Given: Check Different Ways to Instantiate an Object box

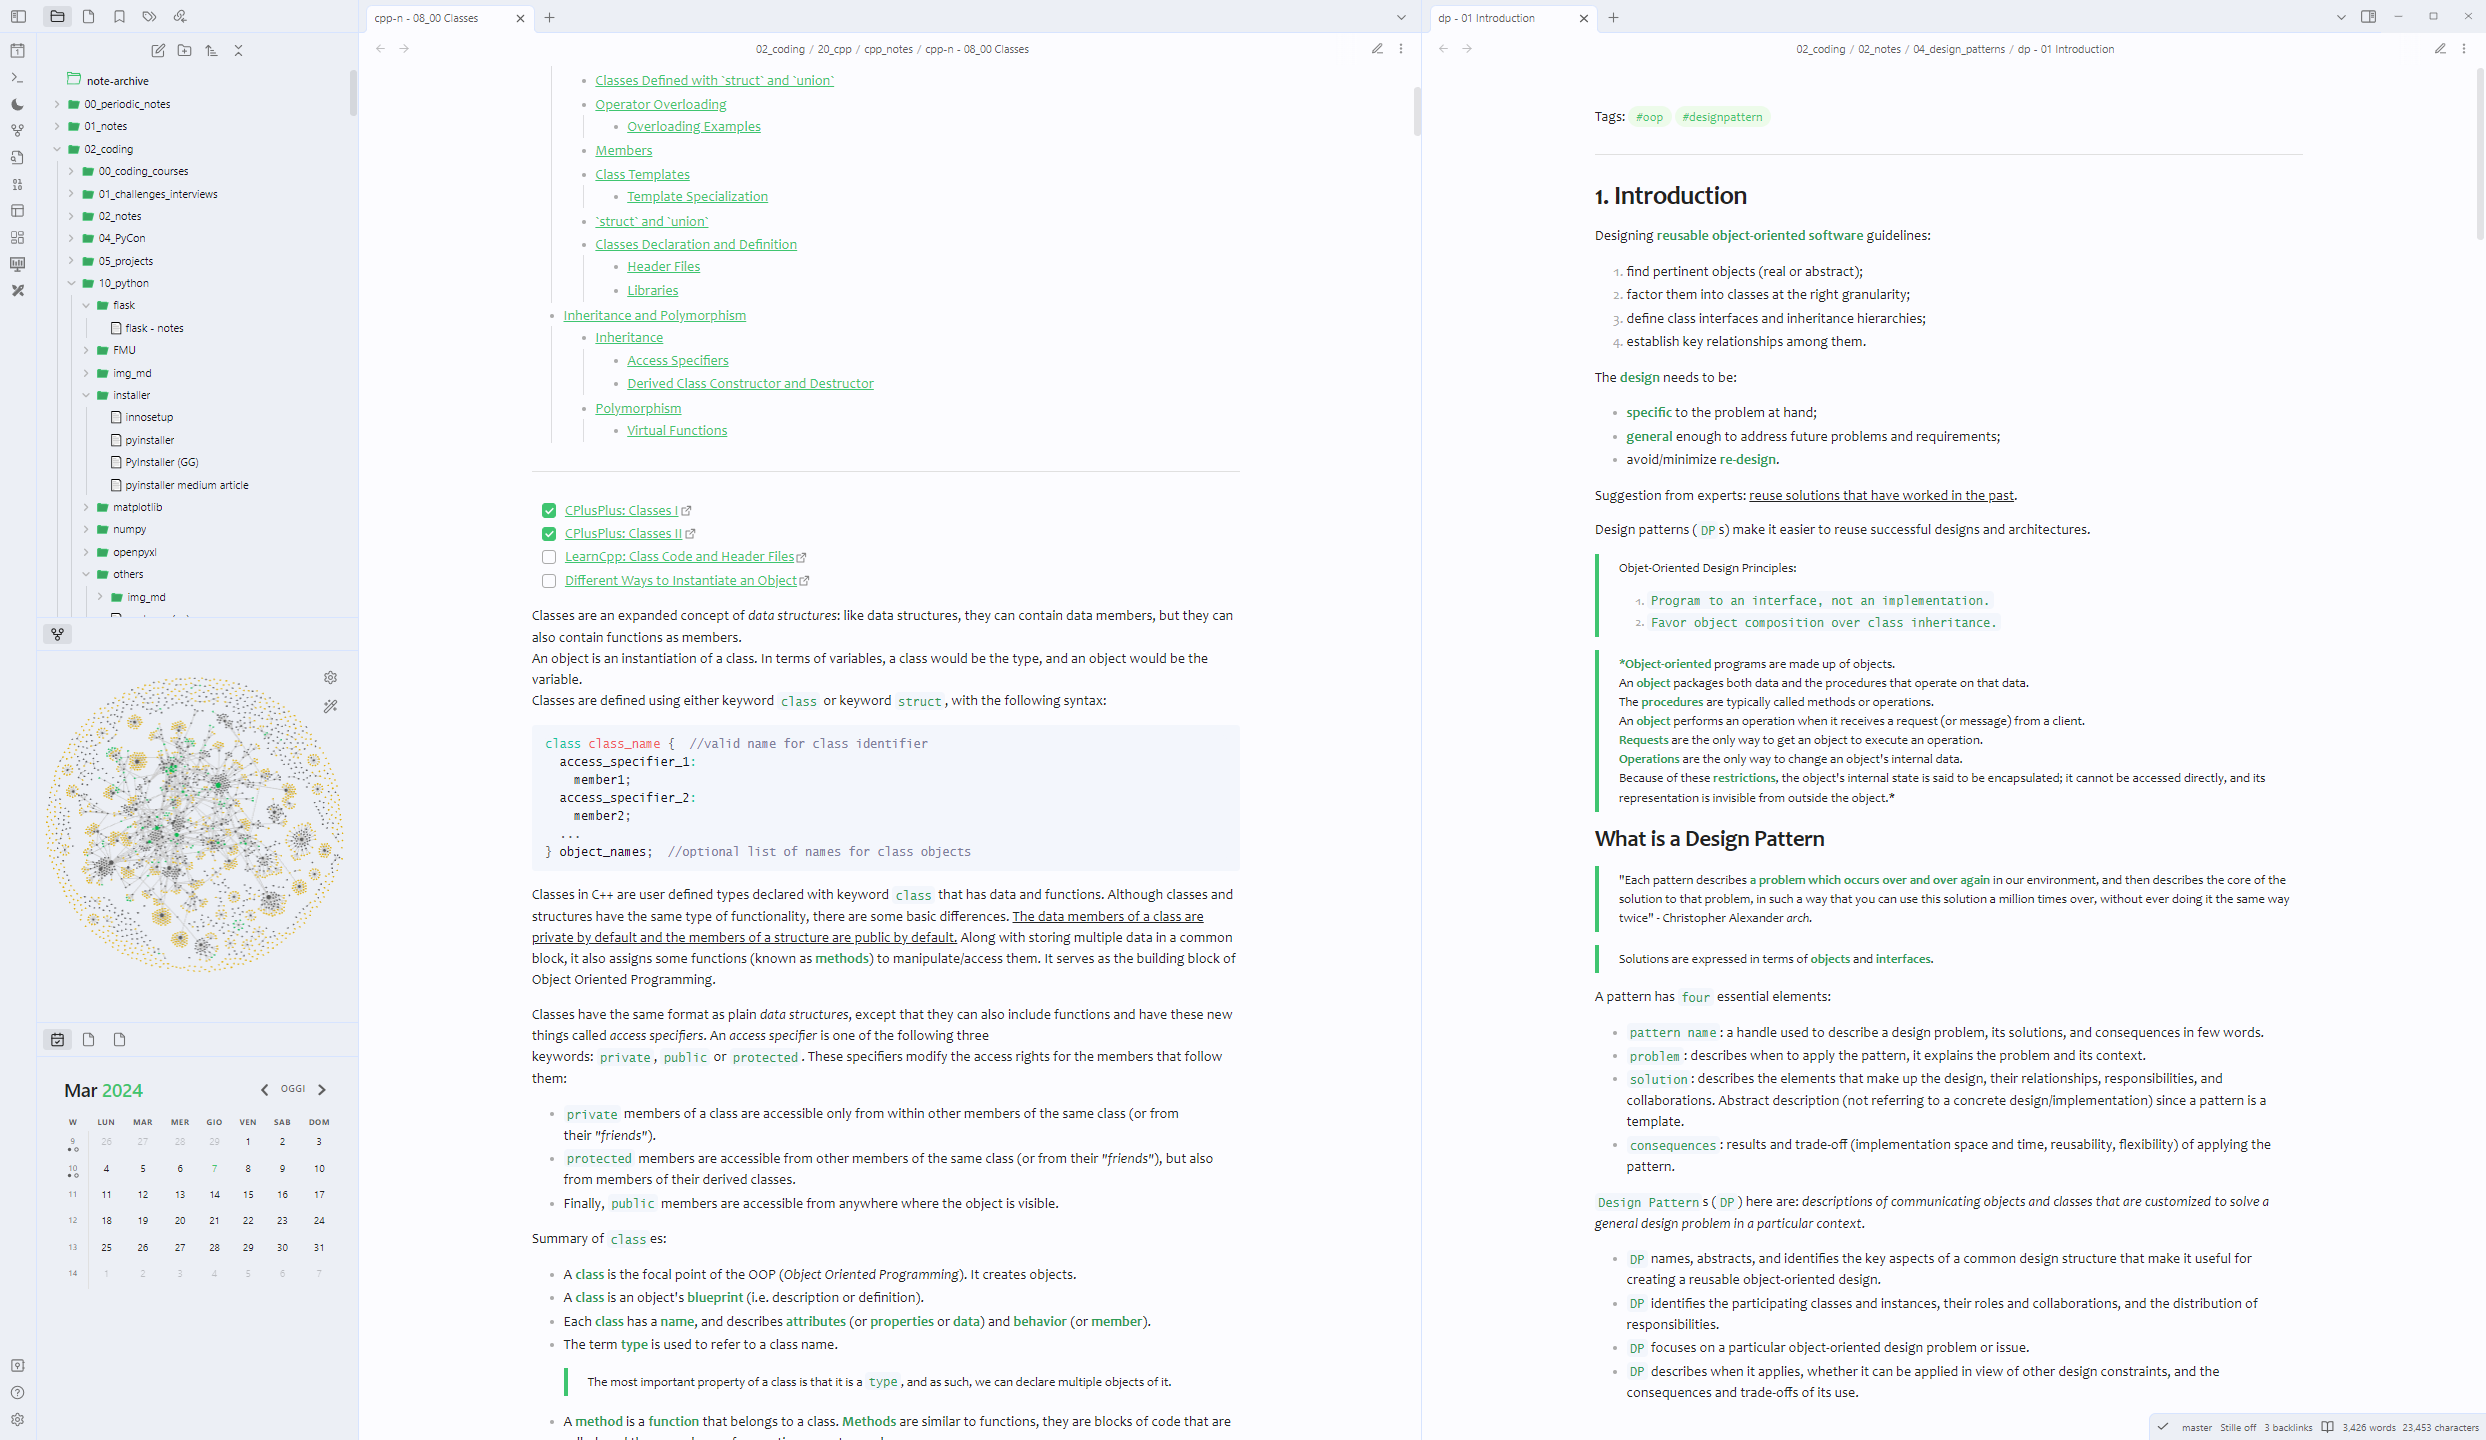Looking at the screenshot, I should 549,581.
